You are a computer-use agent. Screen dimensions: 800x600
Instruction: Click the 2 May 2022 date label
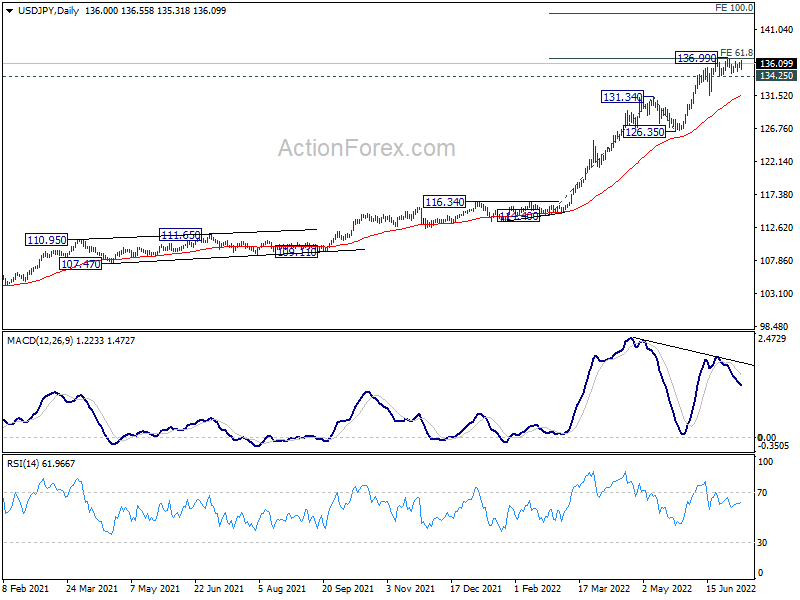667,588
